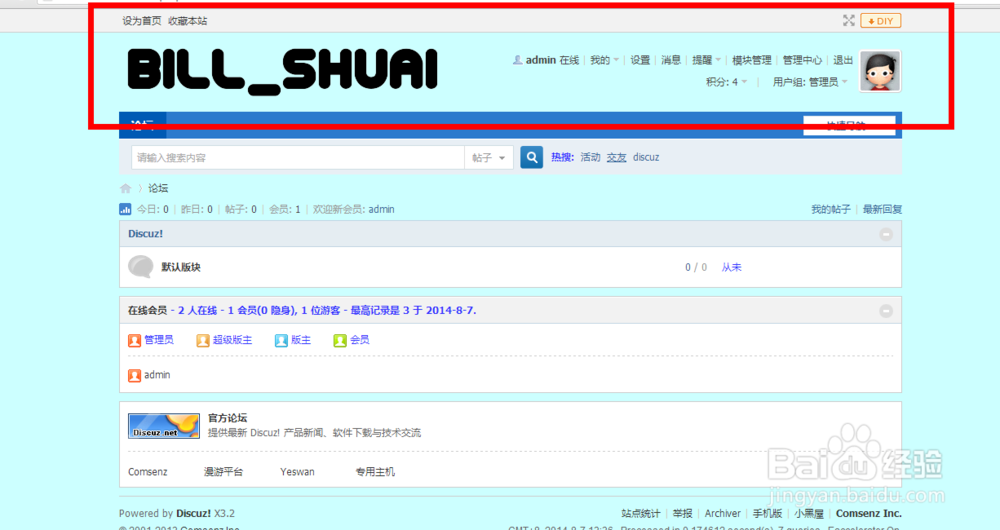Click 收藏本站 link
Screen dimensions: 1000x530
coord(188,21)
